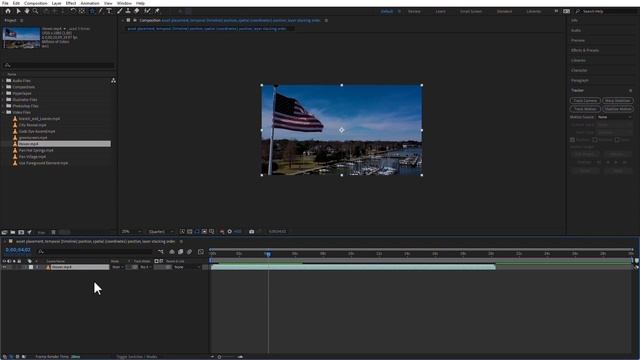The width and height of the screenshot is (640, 360).
Task: Select the Pan Behind anchor point tool
Action: click(82, 11)
